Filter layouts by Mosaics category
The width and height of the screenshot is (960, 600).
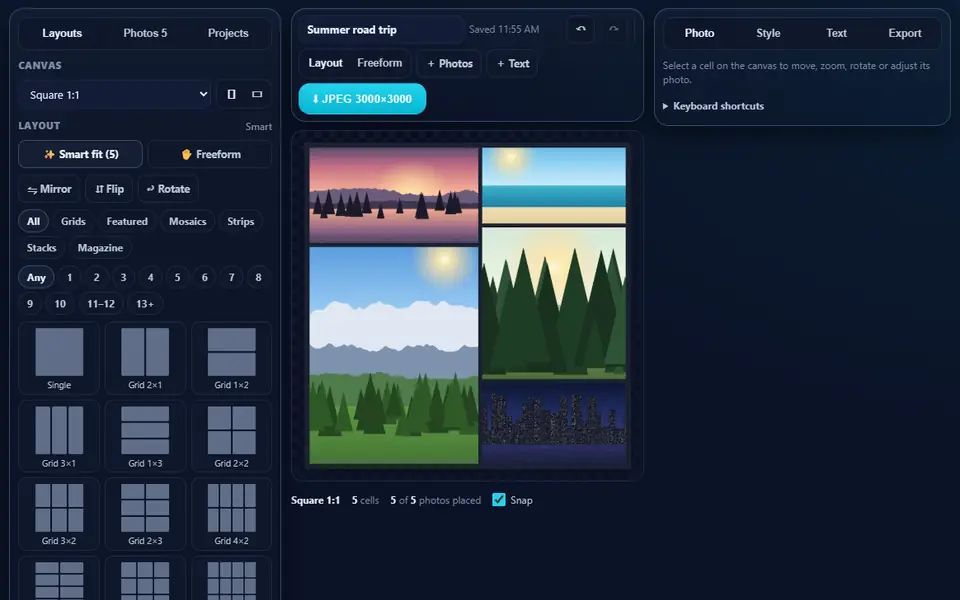[187, 221]
